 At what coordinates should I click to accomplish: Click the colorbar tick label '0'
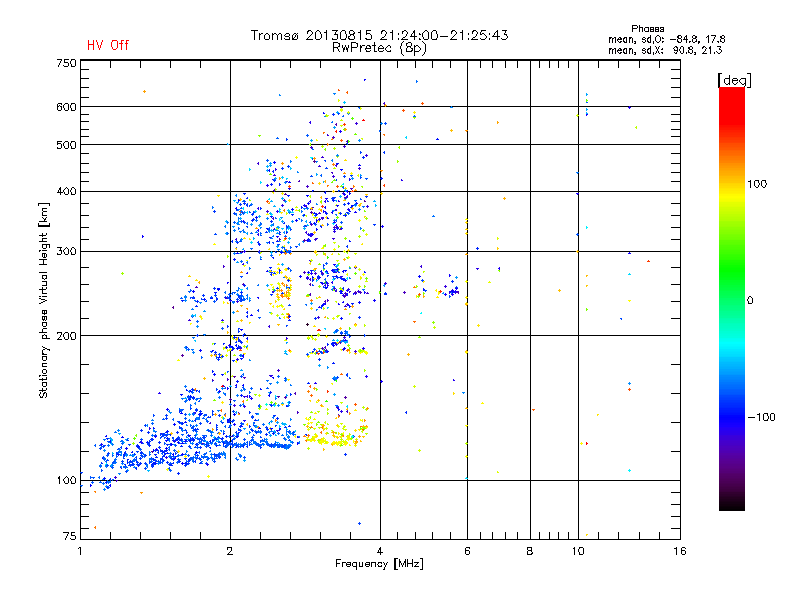pos(750,301)
